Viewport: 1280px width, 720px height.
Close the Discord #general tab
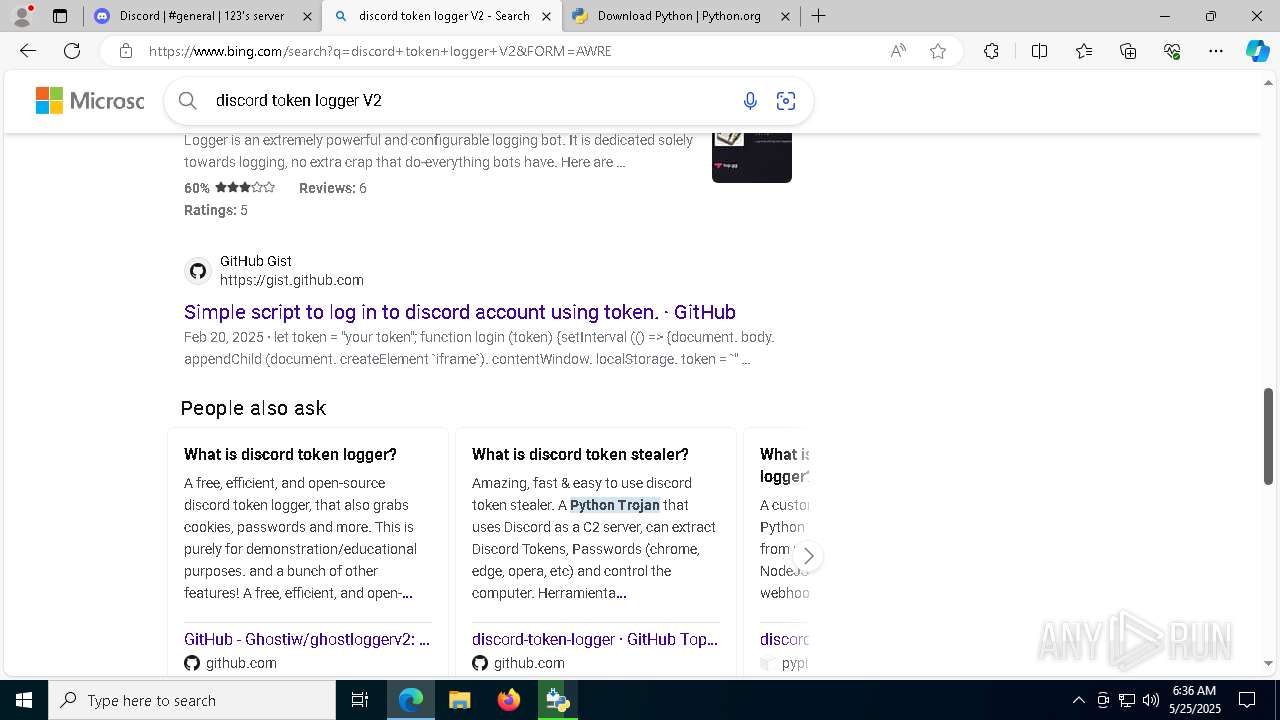tap(307, 16)
